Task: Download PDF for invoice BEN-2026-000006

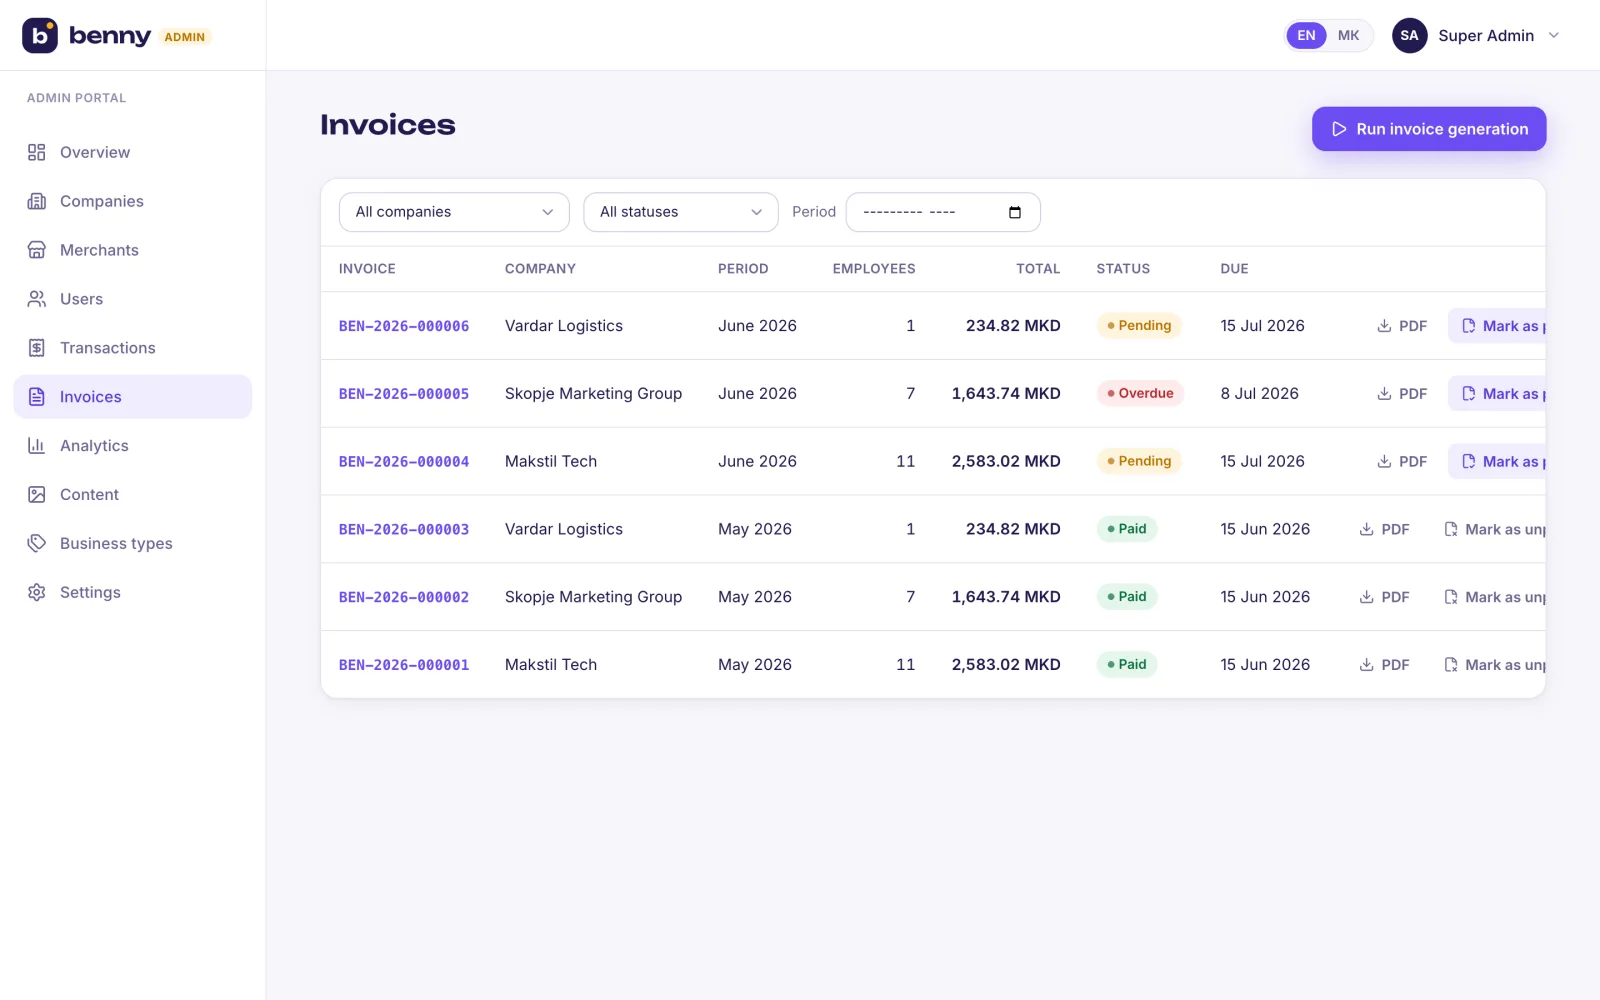Action: coord(1402,326)
